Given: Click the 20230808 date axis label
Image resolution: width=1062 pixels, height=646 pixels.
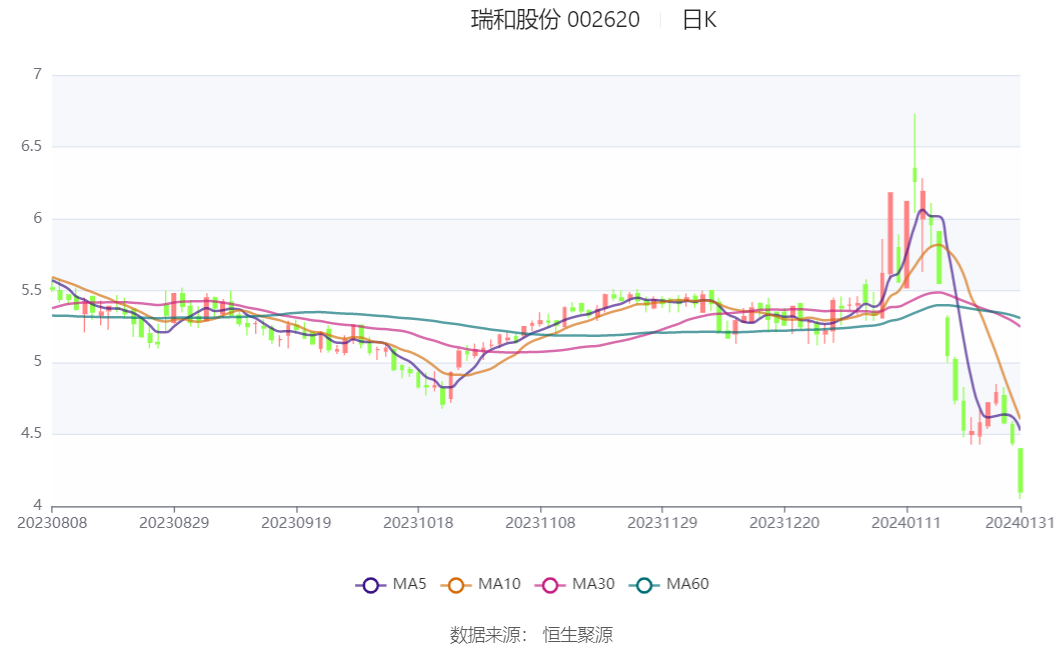Looking at the screenshot, I should pos(52,523).
